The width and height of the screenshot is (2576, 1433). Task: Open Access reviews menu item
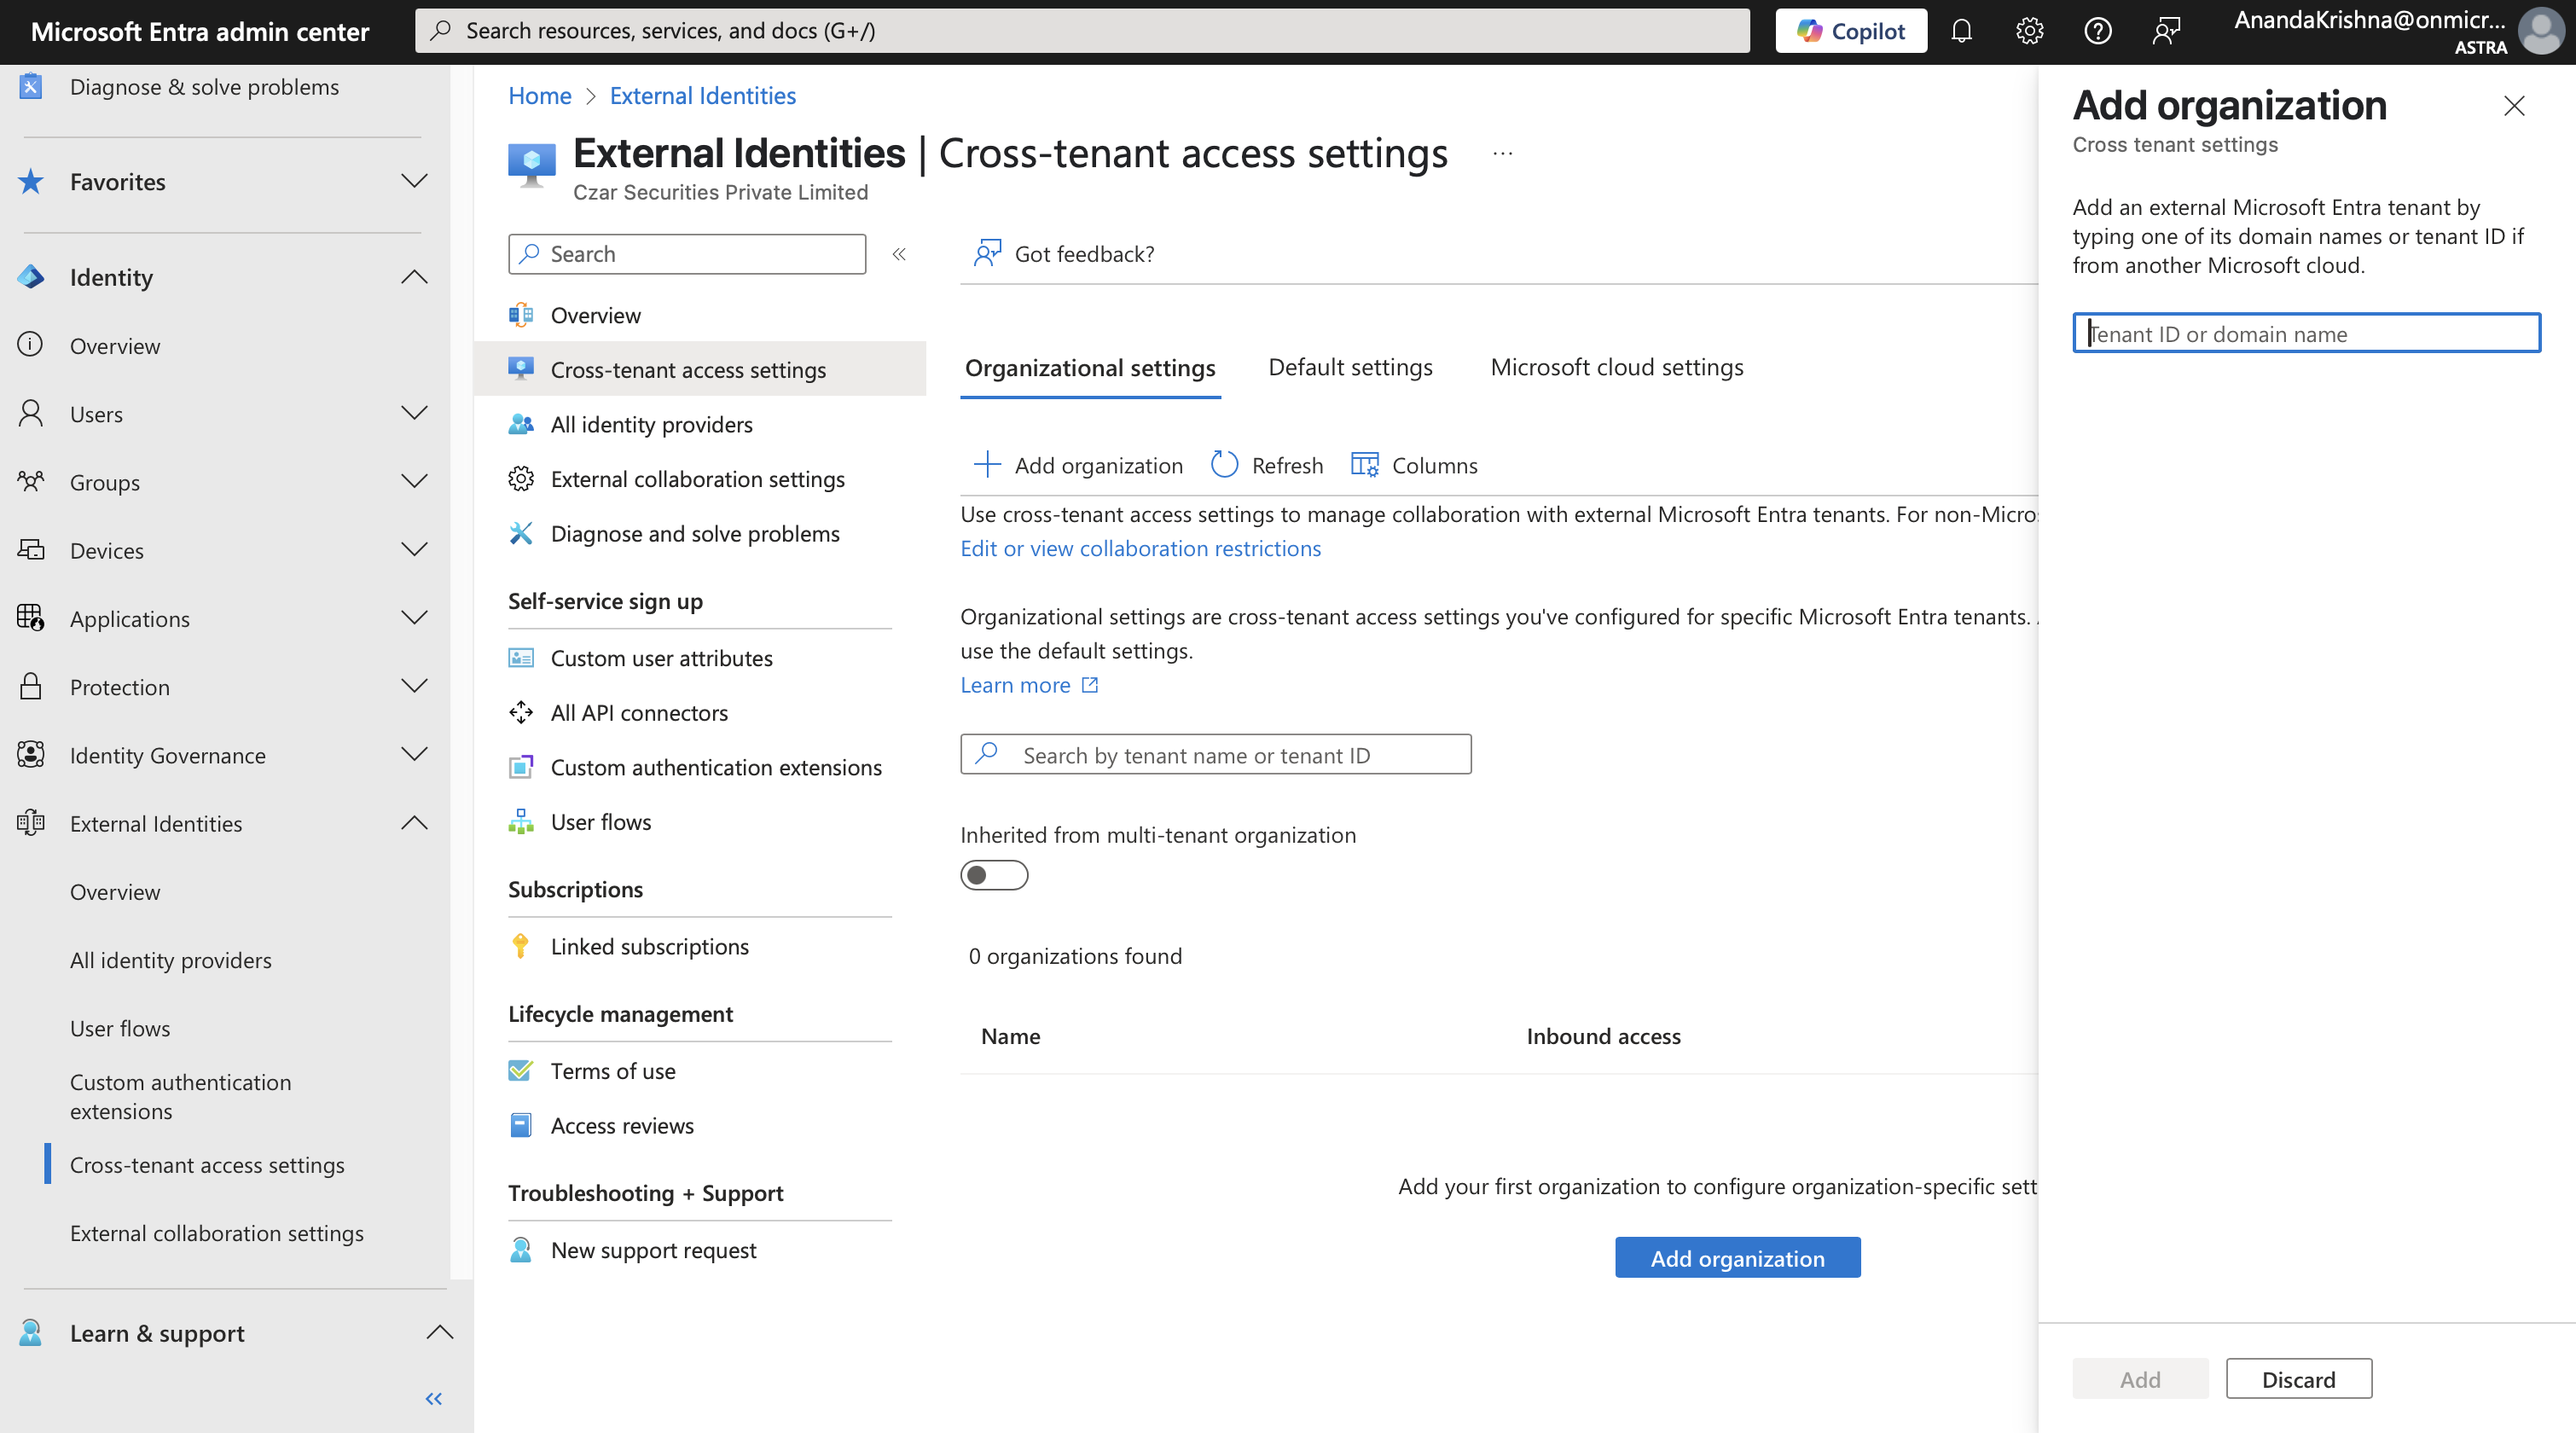pos(622,1125)
